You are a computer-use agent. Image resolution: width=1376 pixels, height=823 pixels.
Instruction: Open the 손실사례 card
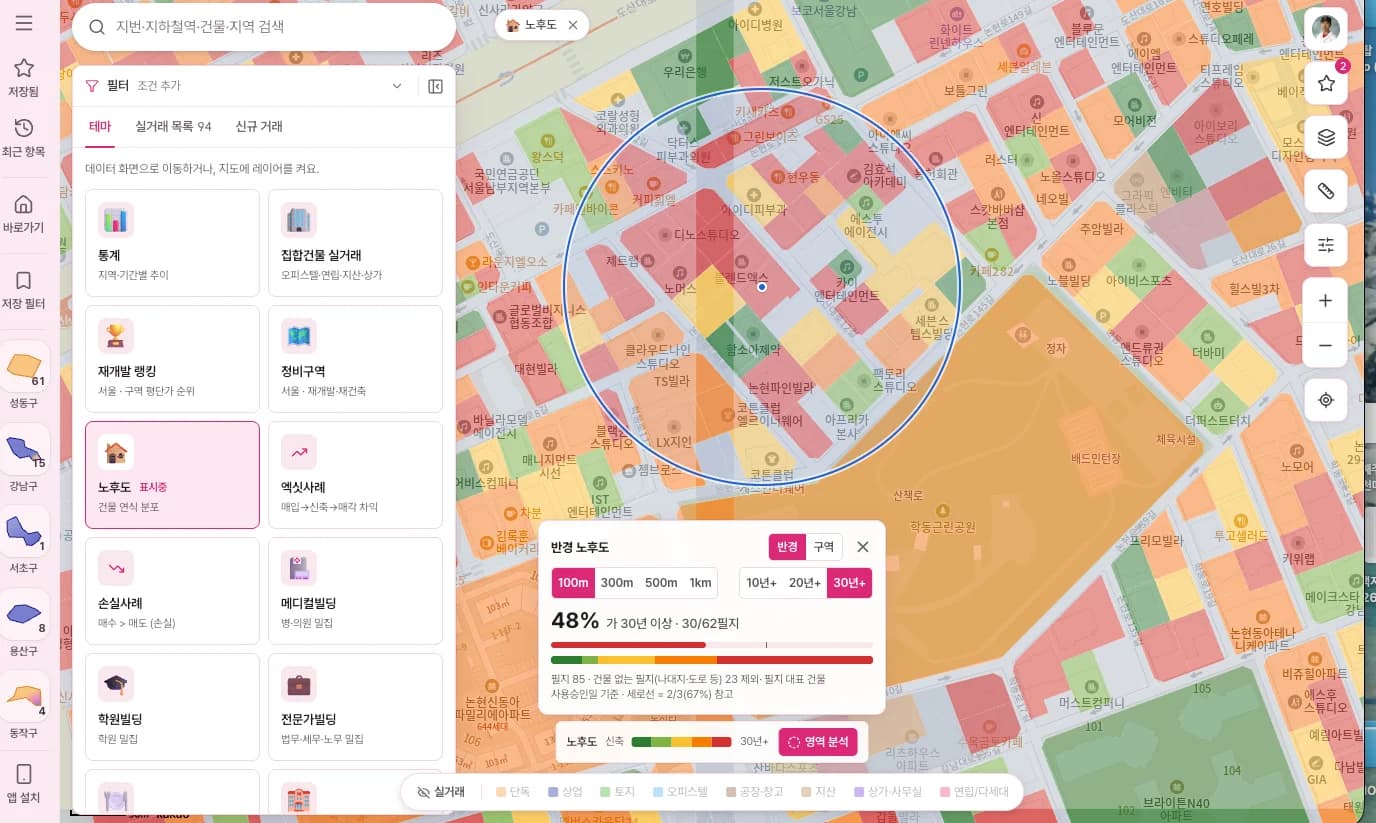tap(172, 591)
